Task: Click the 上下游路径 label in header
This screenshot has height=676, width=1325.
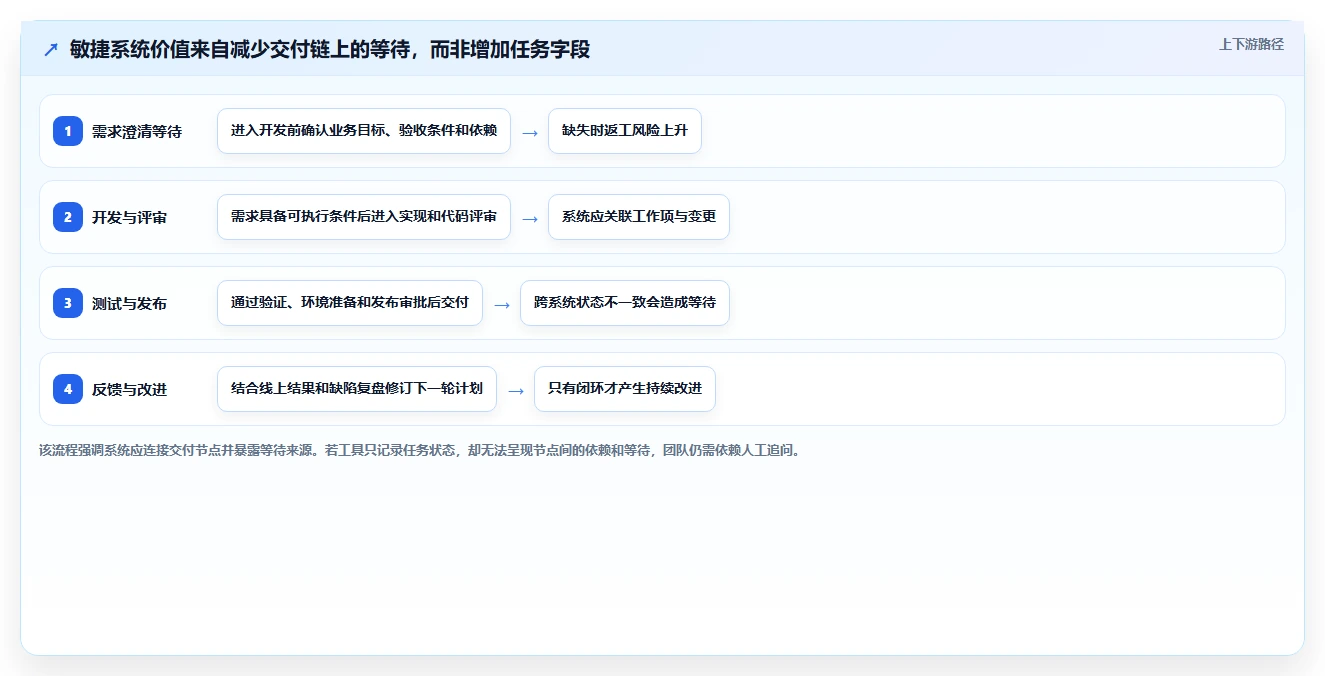Action: 1251,44
